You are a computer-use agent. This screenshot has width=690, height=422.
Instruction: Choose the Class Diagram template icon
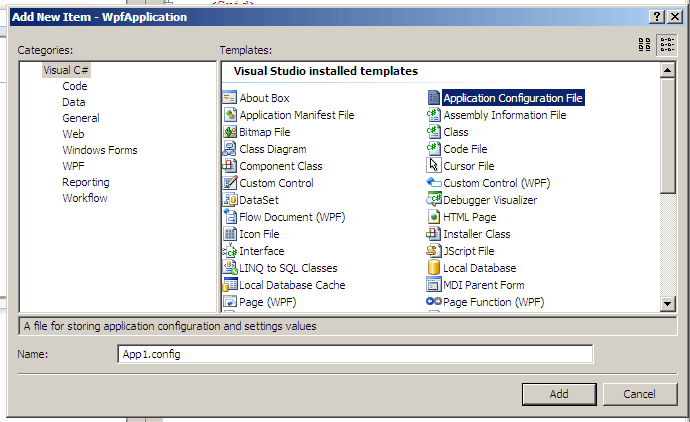click(x=229, y=149)
